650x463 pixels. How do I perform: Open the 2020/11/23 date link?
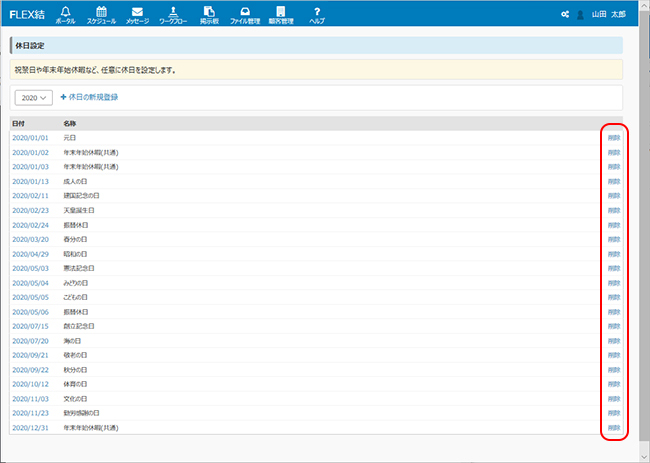(30, 413)
